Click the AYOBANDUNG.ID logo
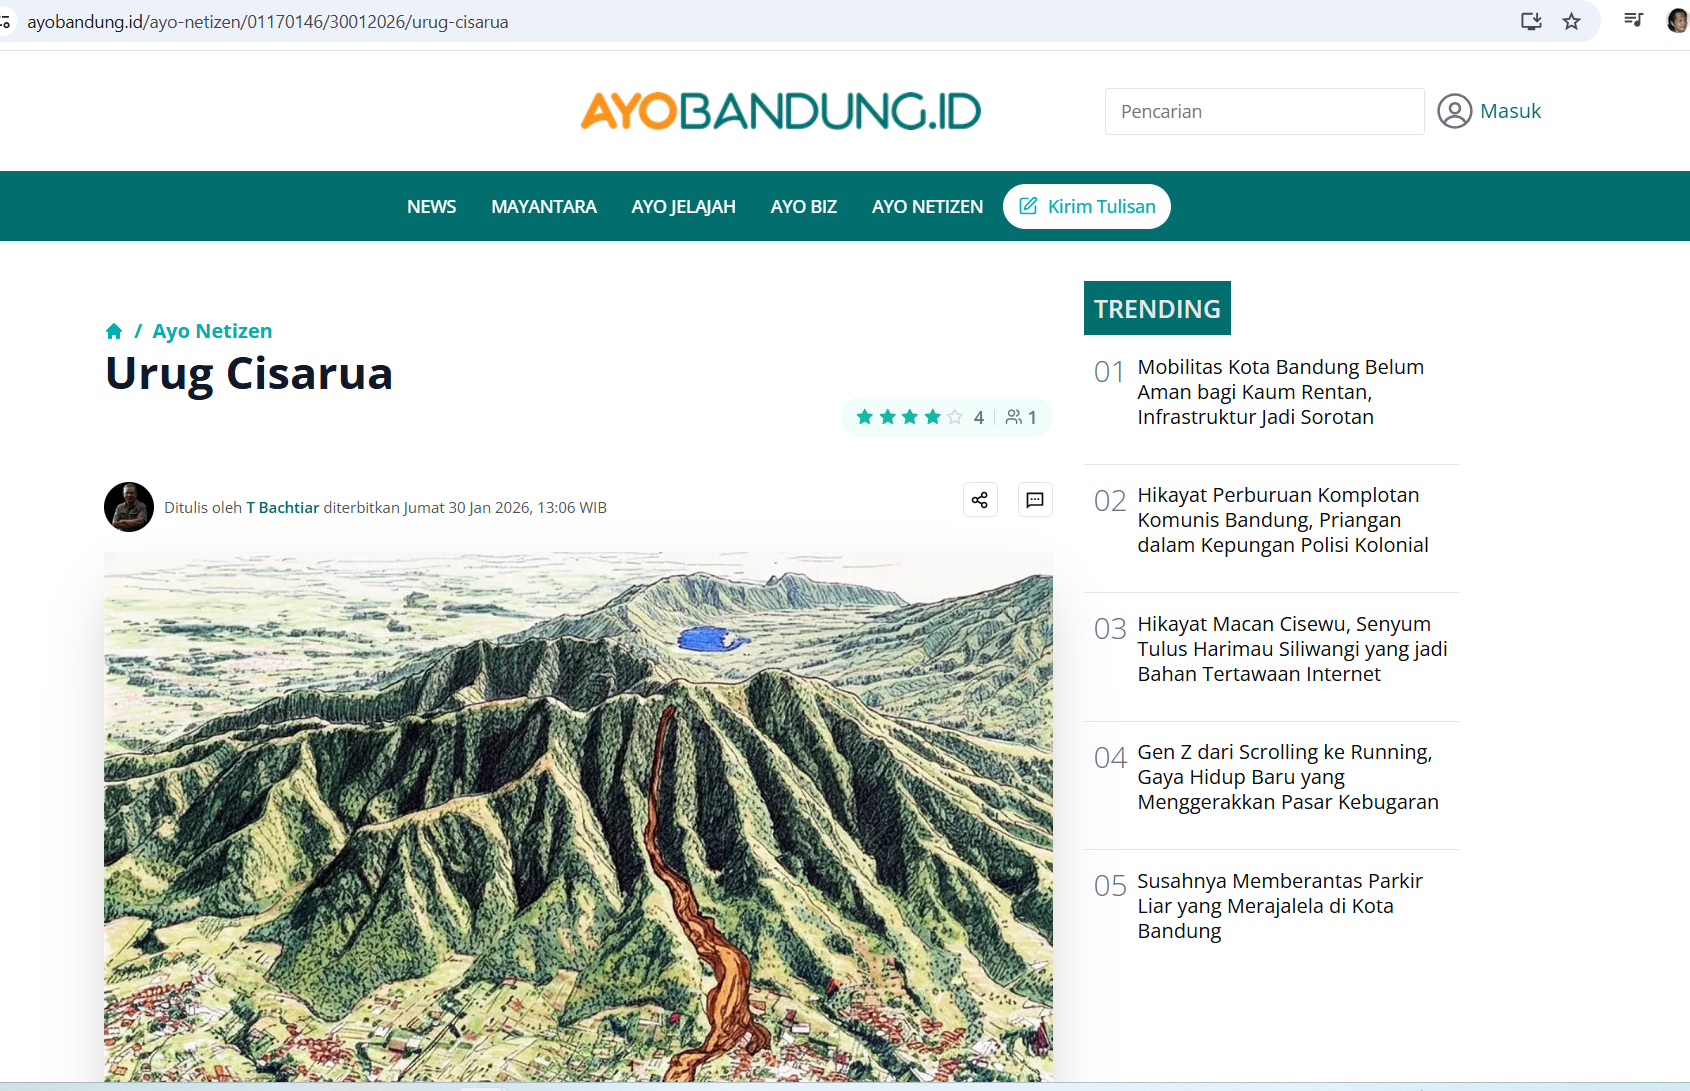 (x=780, y=111)
